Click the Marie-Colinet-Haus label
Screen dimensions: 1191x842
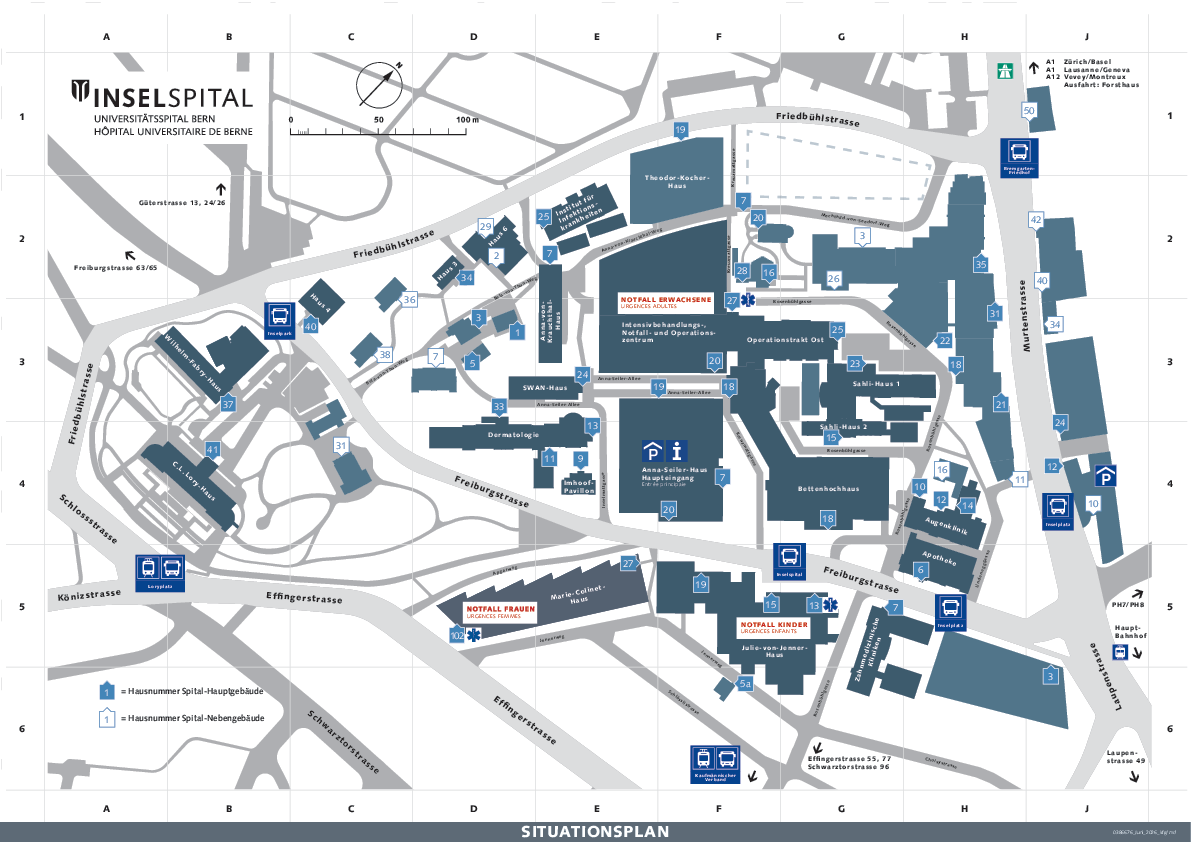(579, 594)
